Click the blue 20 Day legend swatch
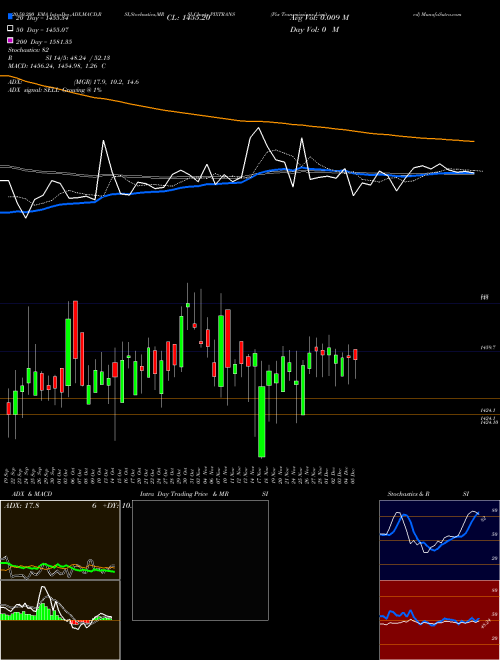 (x=11, y=16)
